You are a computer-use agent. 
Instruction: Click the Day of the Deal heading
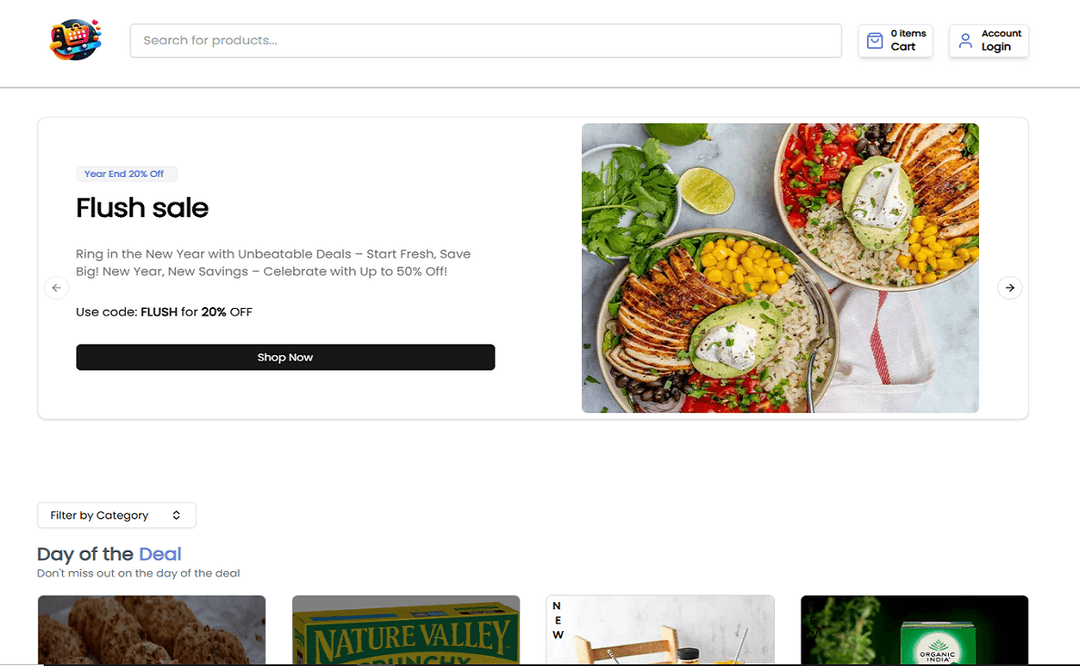pos(109,554)
